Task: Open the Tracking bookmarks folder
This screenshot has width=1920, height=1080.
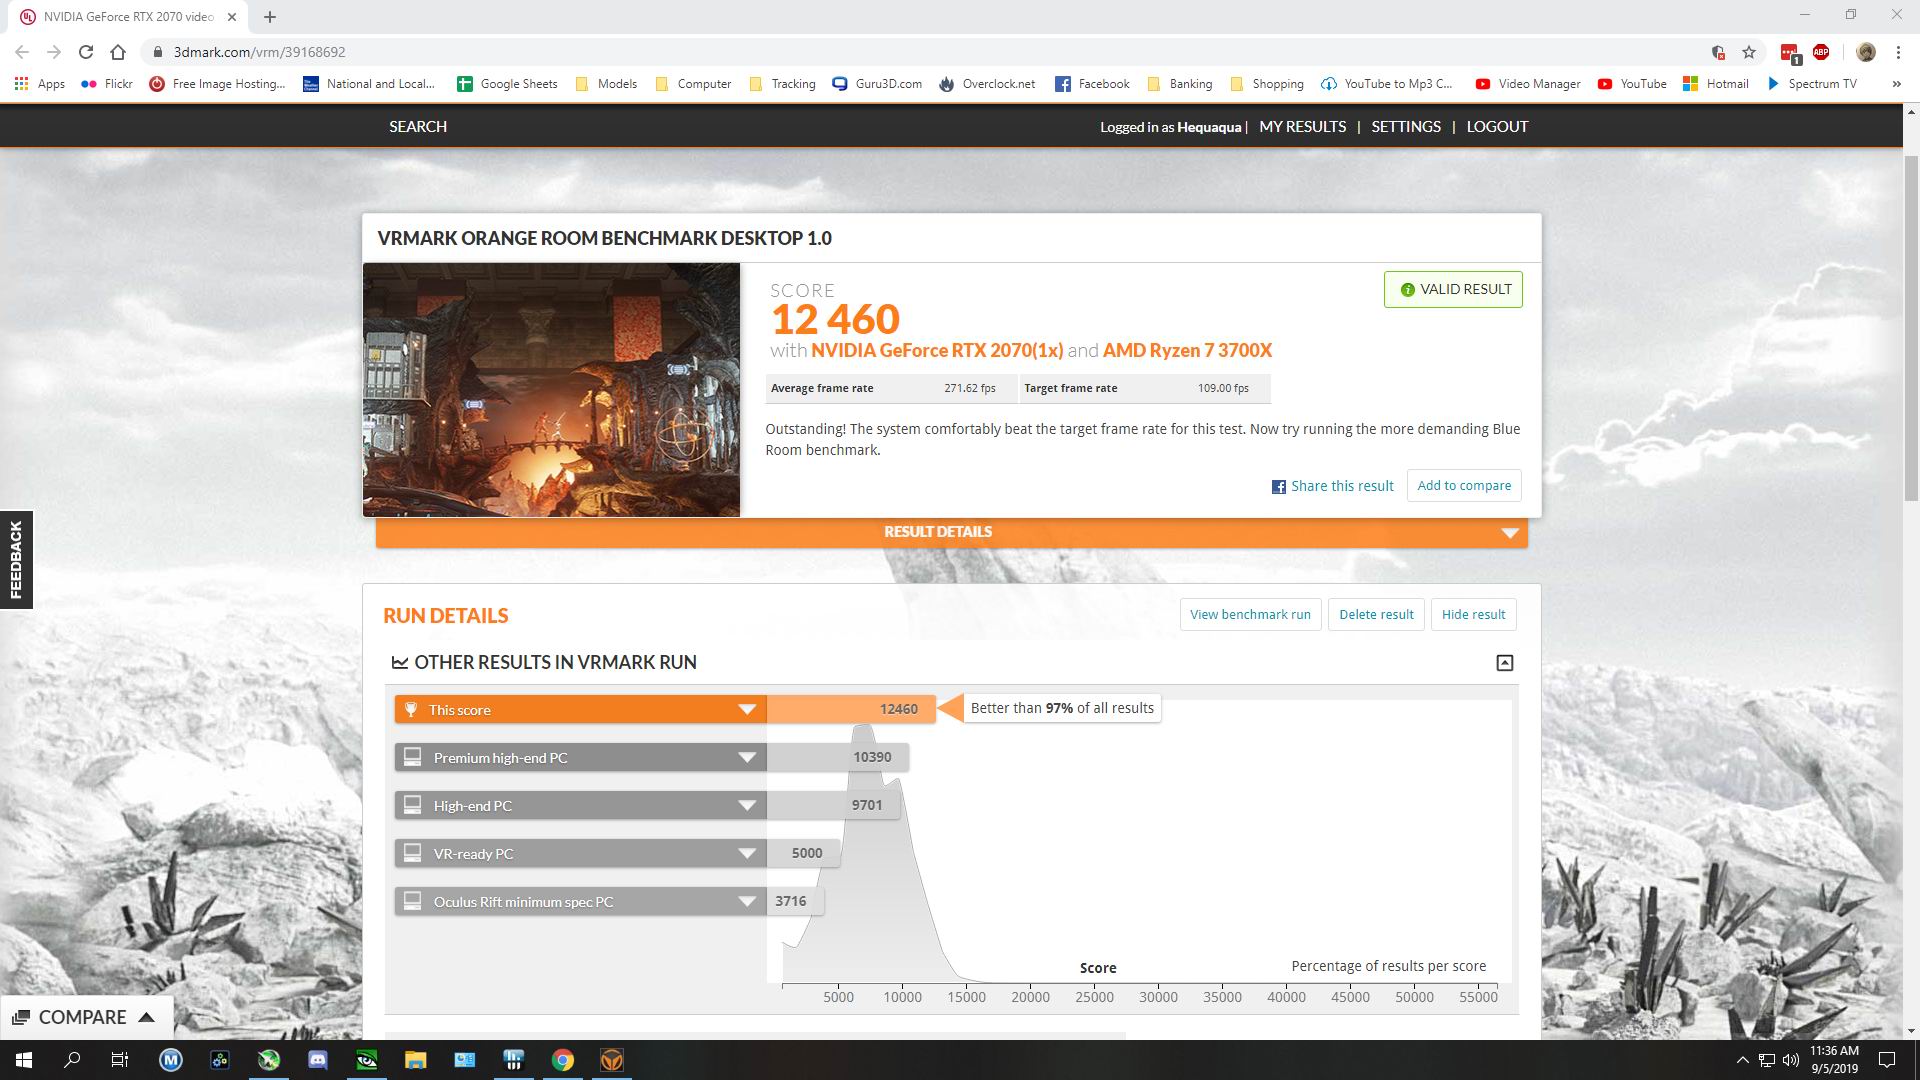Action: tap(782, 84)
